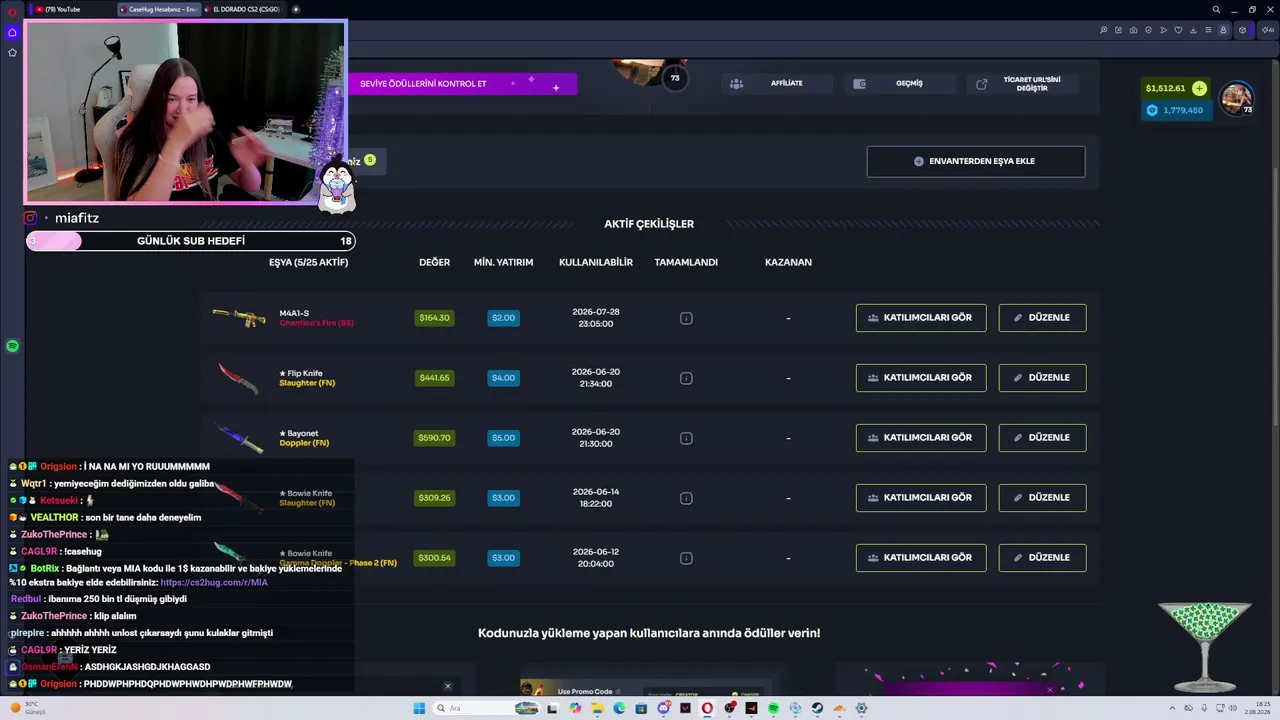
Task: Edit the $309.26 Bowie Knife giveaway
Action: pyautogui.click(x=1042, y=498)
